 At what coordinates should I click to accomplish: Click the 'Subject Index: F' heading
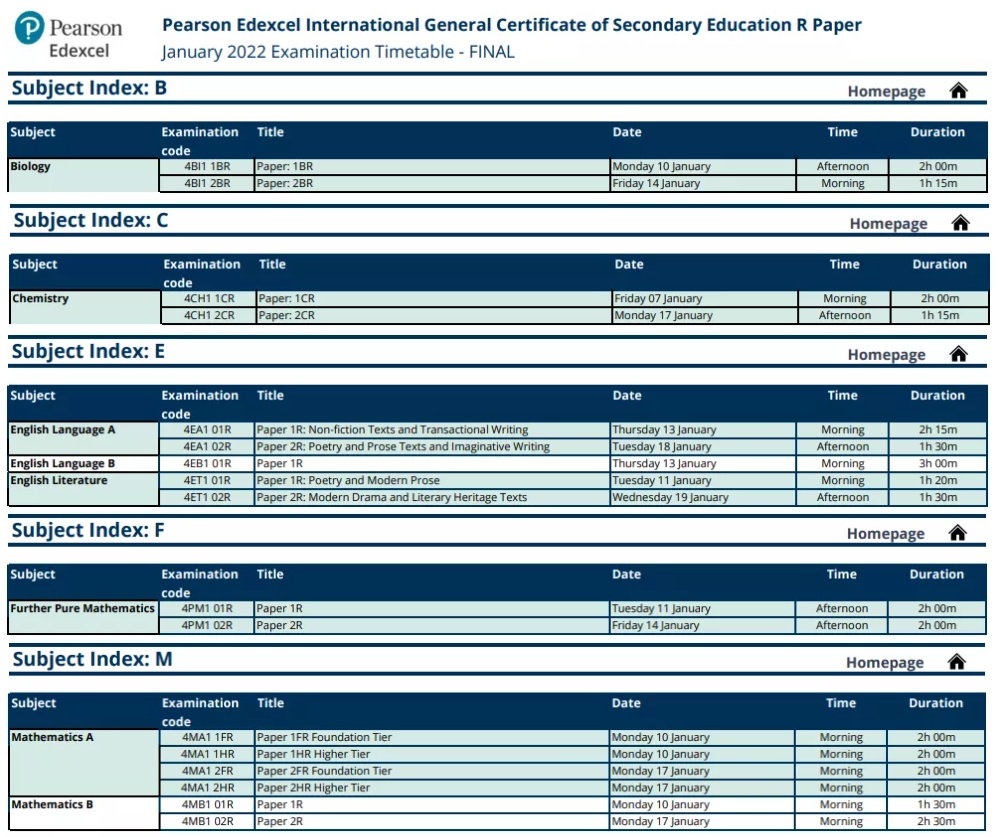(x=88, y=530)
